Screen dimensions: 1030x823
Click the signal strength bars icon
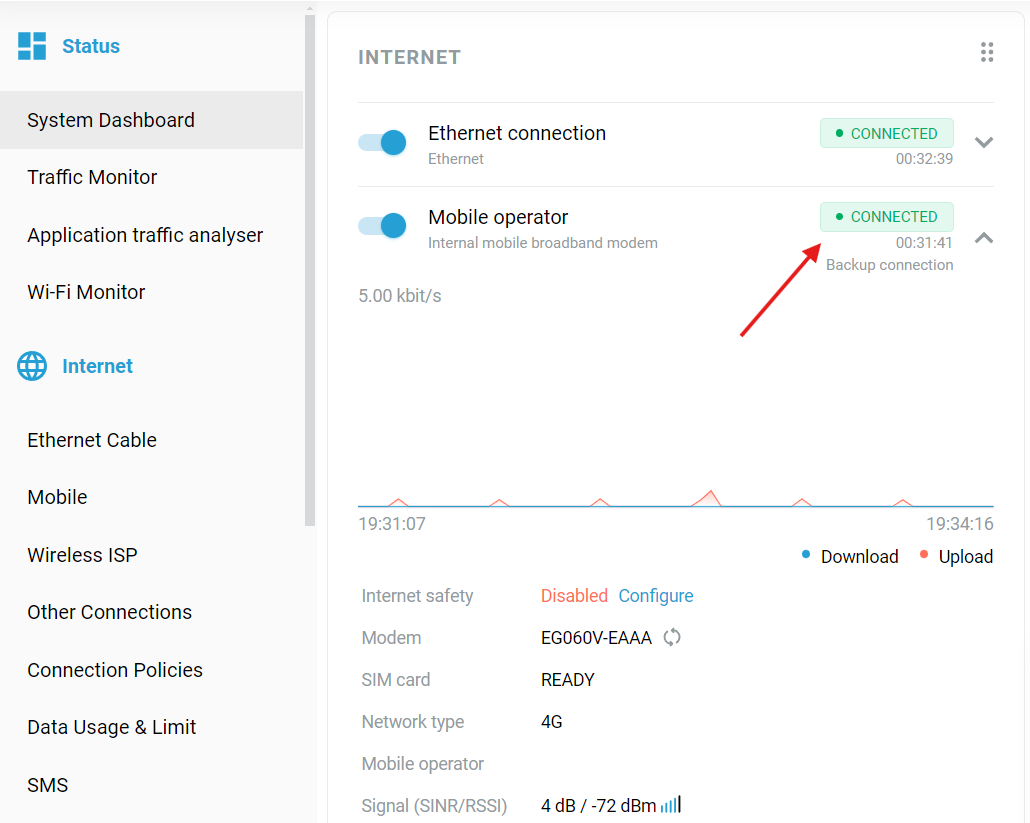[x=671, y=805]
